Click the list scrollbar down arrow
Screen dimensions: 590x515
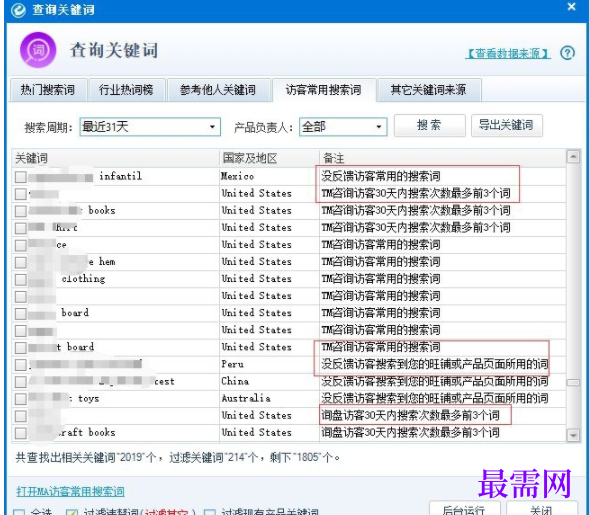tap(573, 435)
